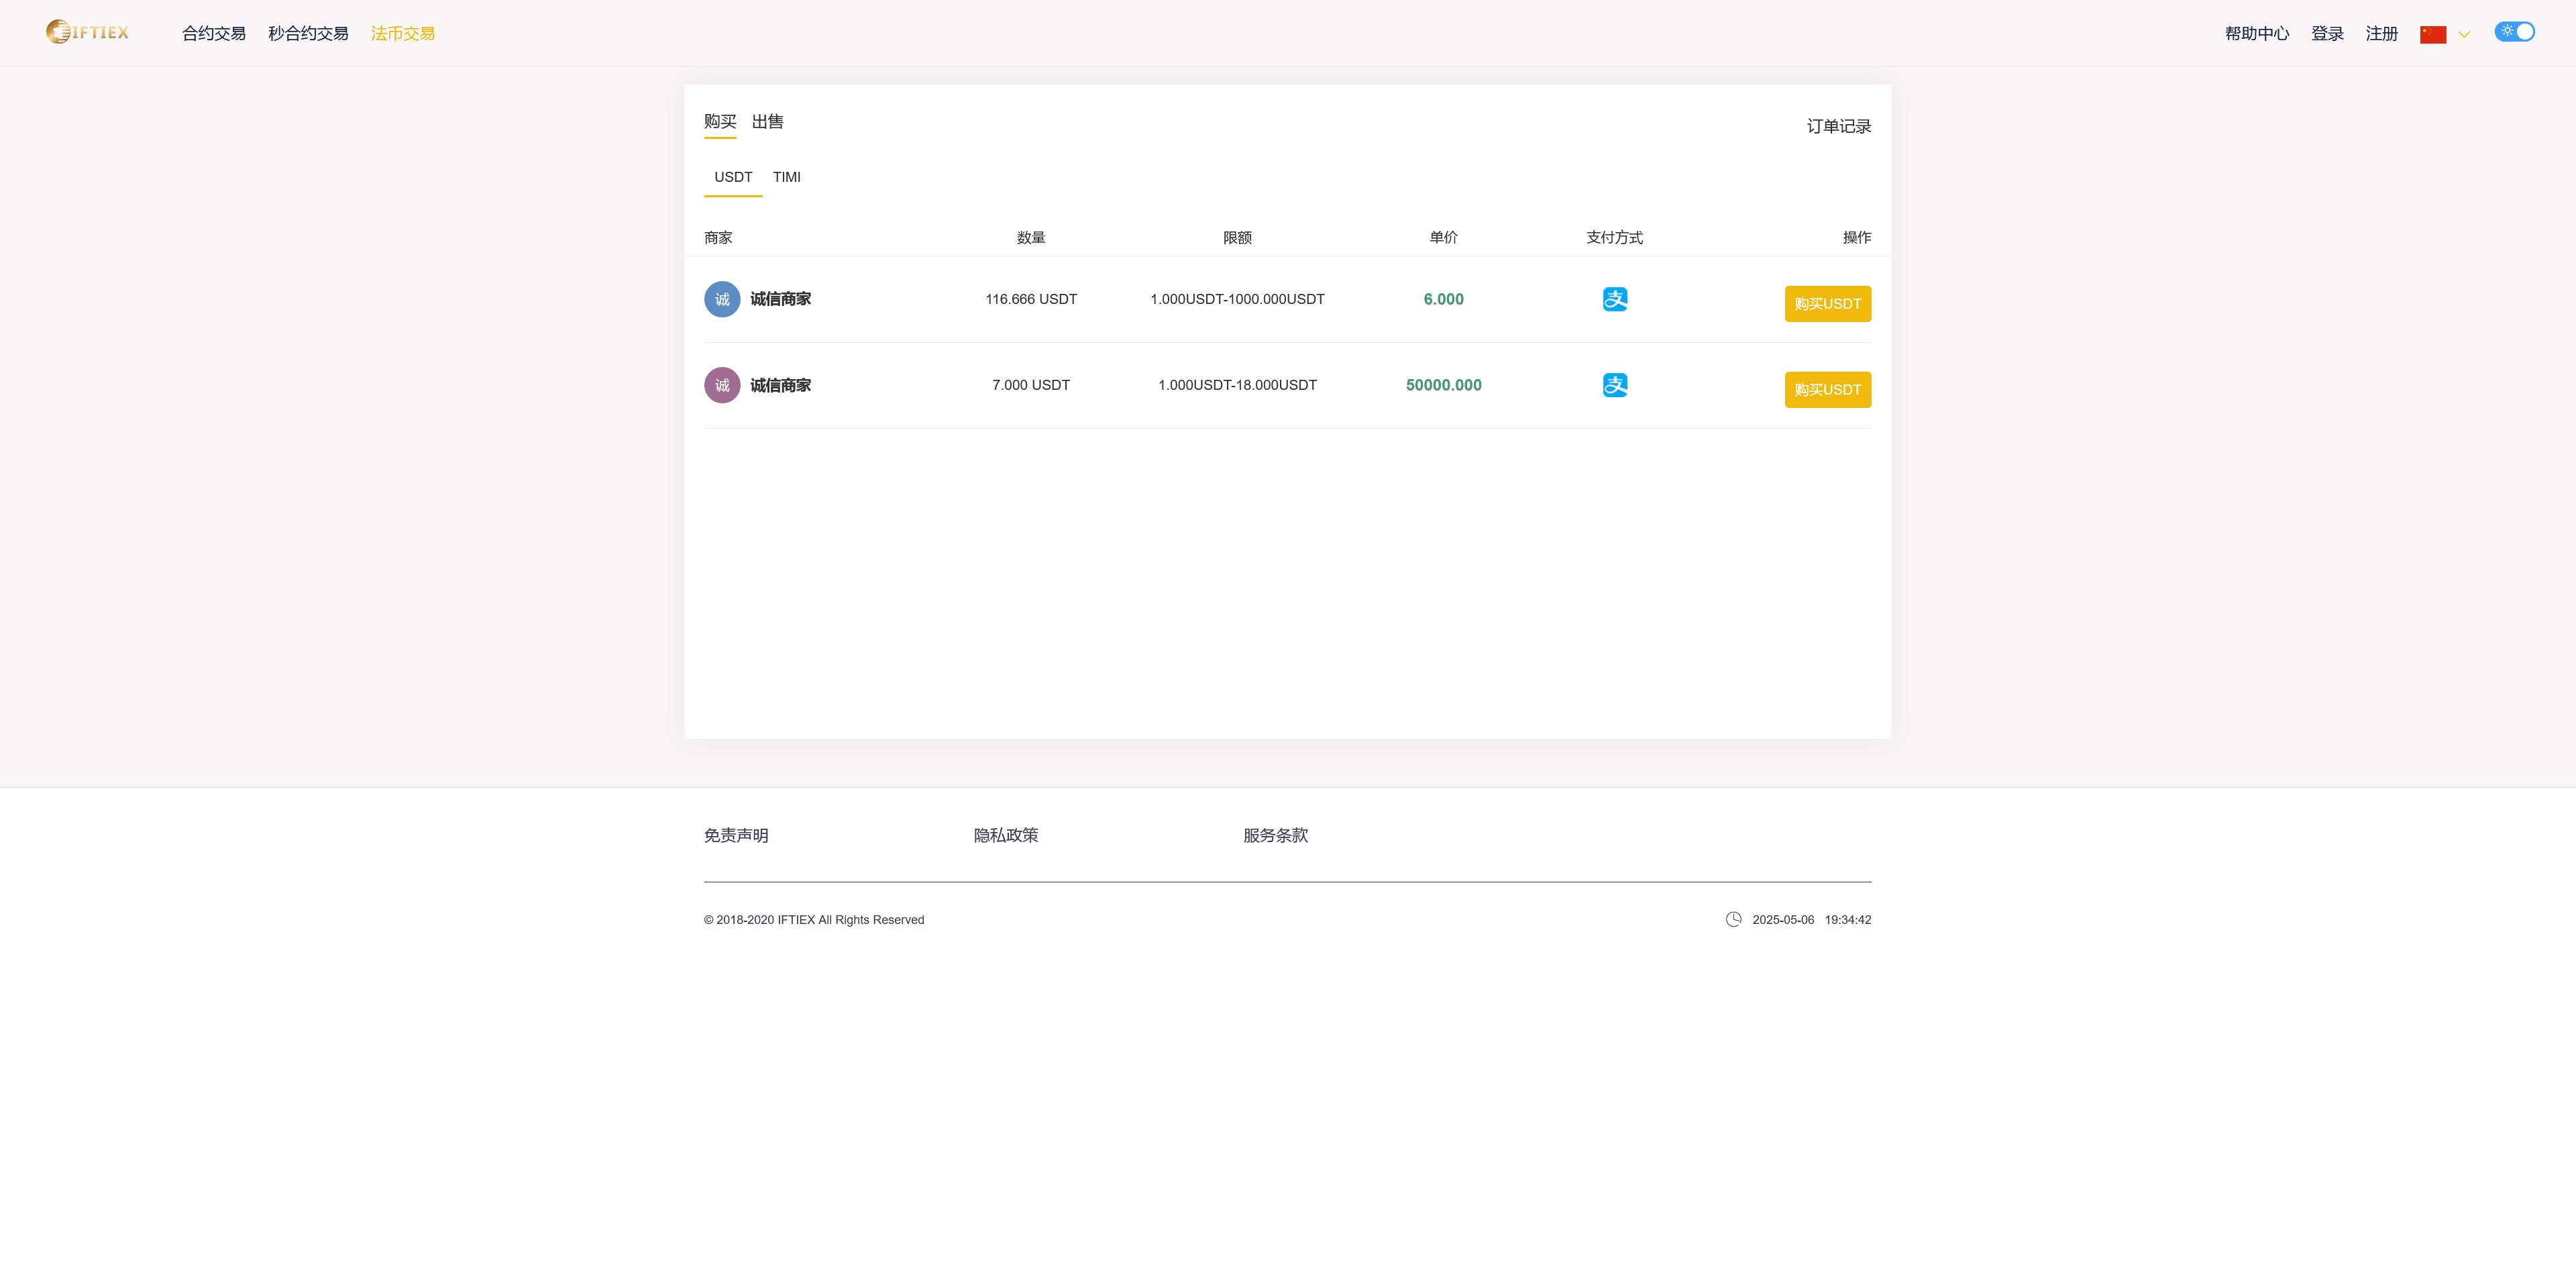
Task: Toggle the light/dark theme switch
Action: 2514,32
